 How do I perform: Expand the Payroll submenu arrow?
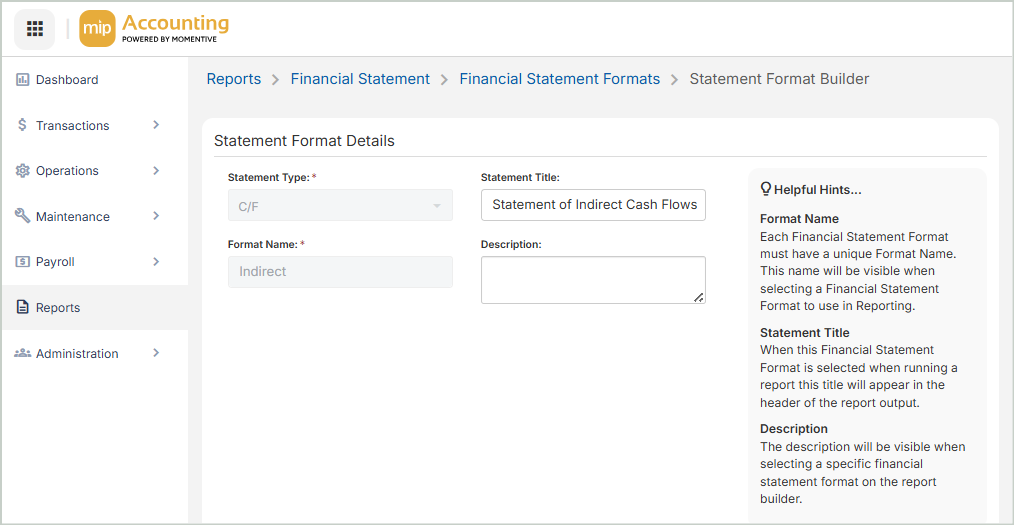pyautogui.click(x=156, y=262)
